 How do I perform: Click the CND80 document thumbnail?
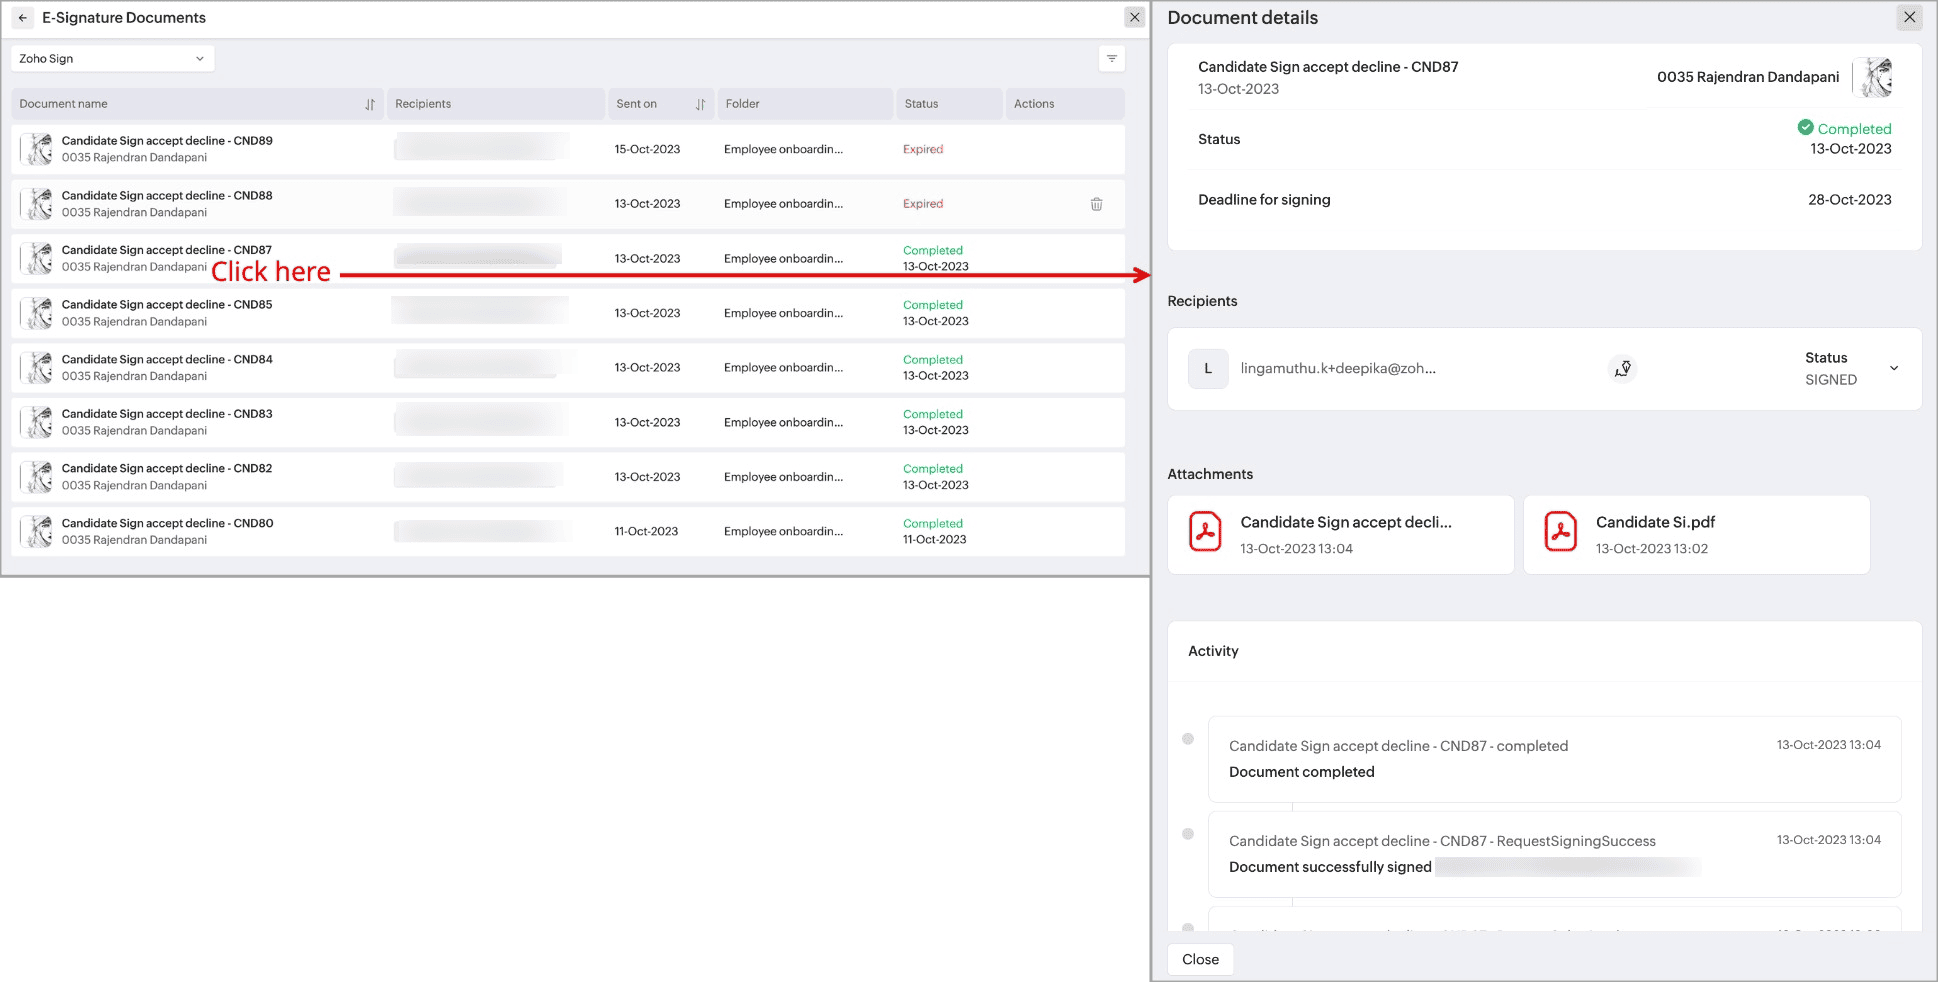point(38,531)
